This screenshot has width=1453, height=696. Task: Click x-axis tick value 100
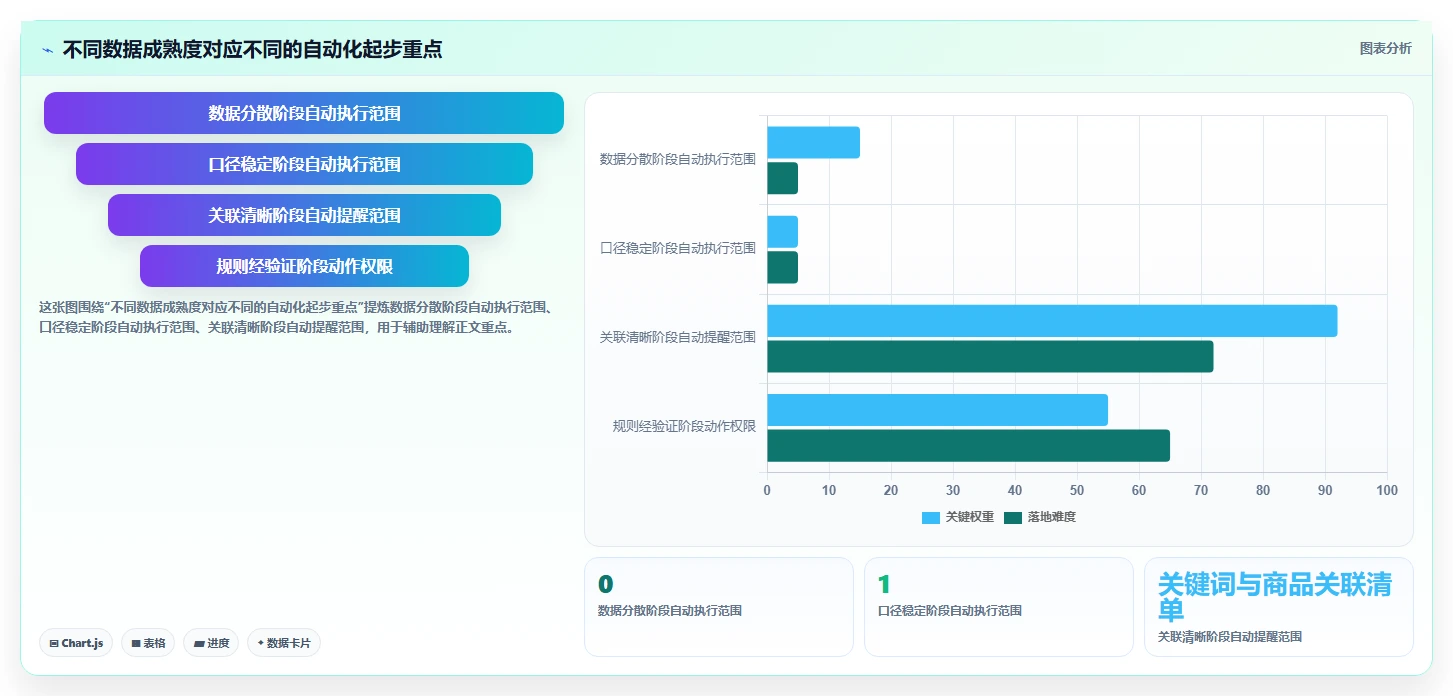pyautogui.click(x=1386, y=490)
